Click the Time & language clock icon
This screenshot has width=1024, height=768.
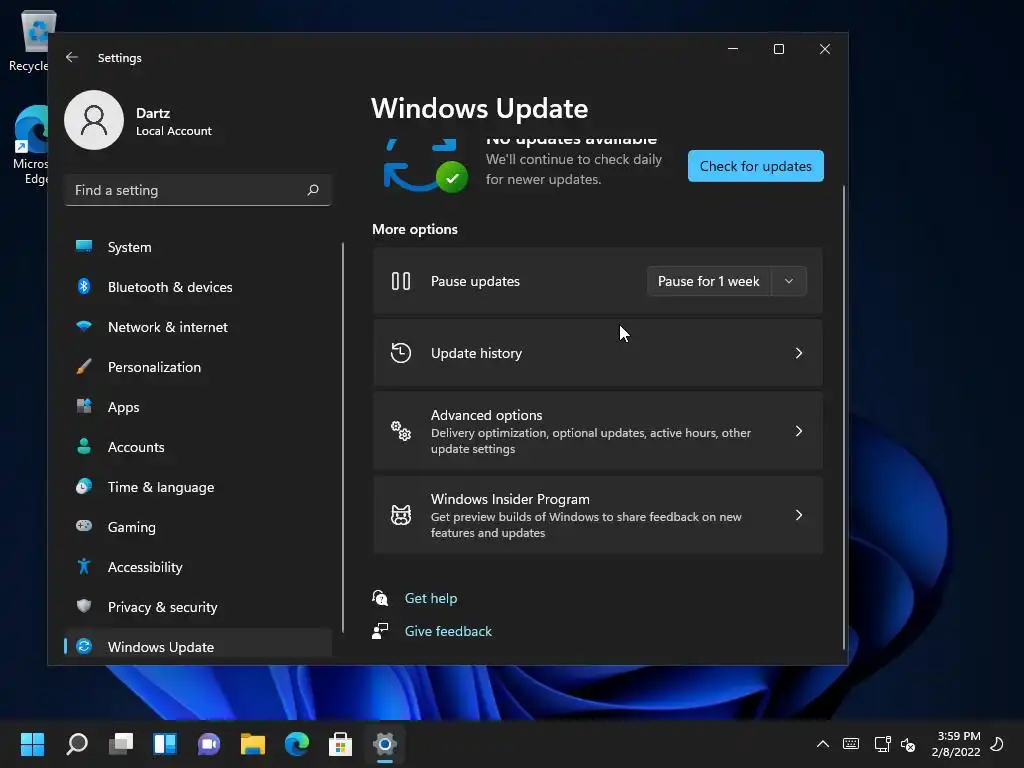(x=84, y=486)
